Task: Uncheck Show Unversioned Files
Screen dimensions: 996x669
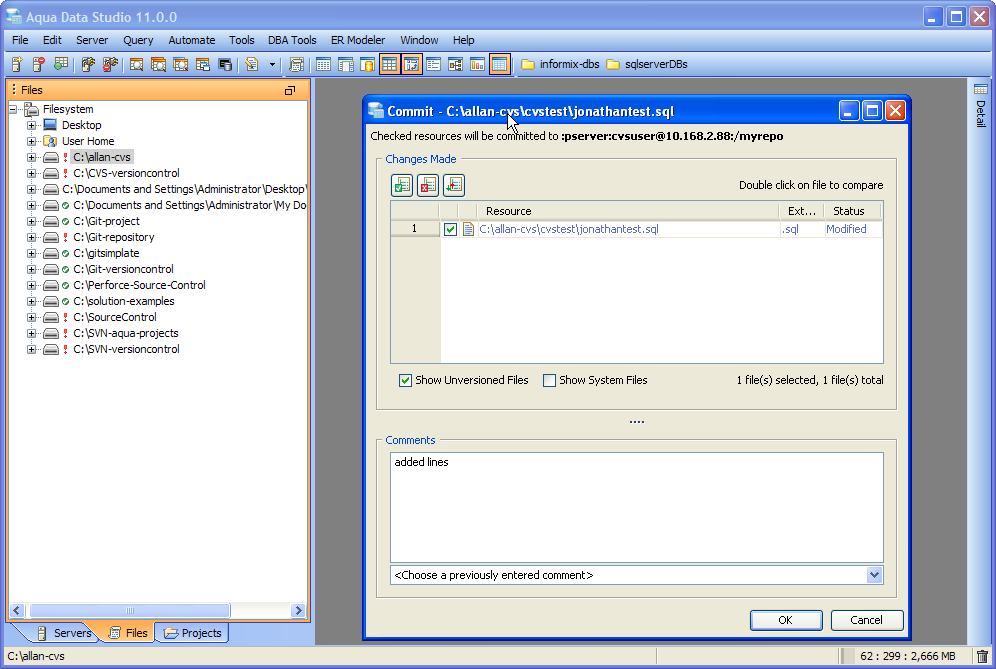Action: point(405,381)
